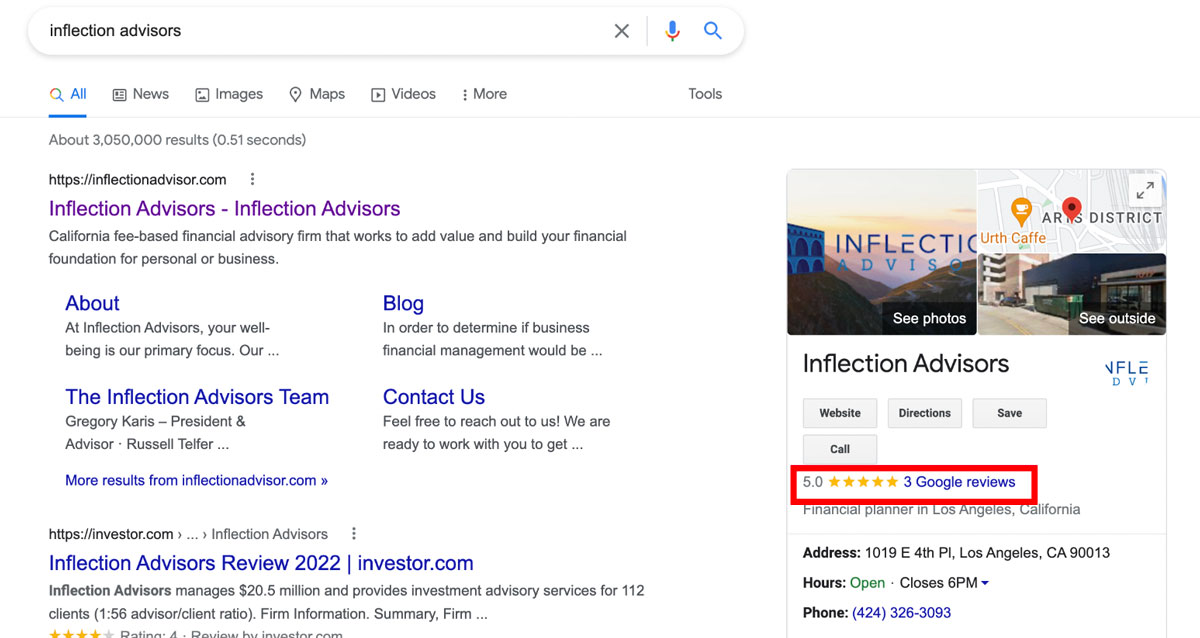Image resolution: width=1200 pixels, height=638 pixels.
Task: Clear the search box with the X icon
Action: [622, 31]
